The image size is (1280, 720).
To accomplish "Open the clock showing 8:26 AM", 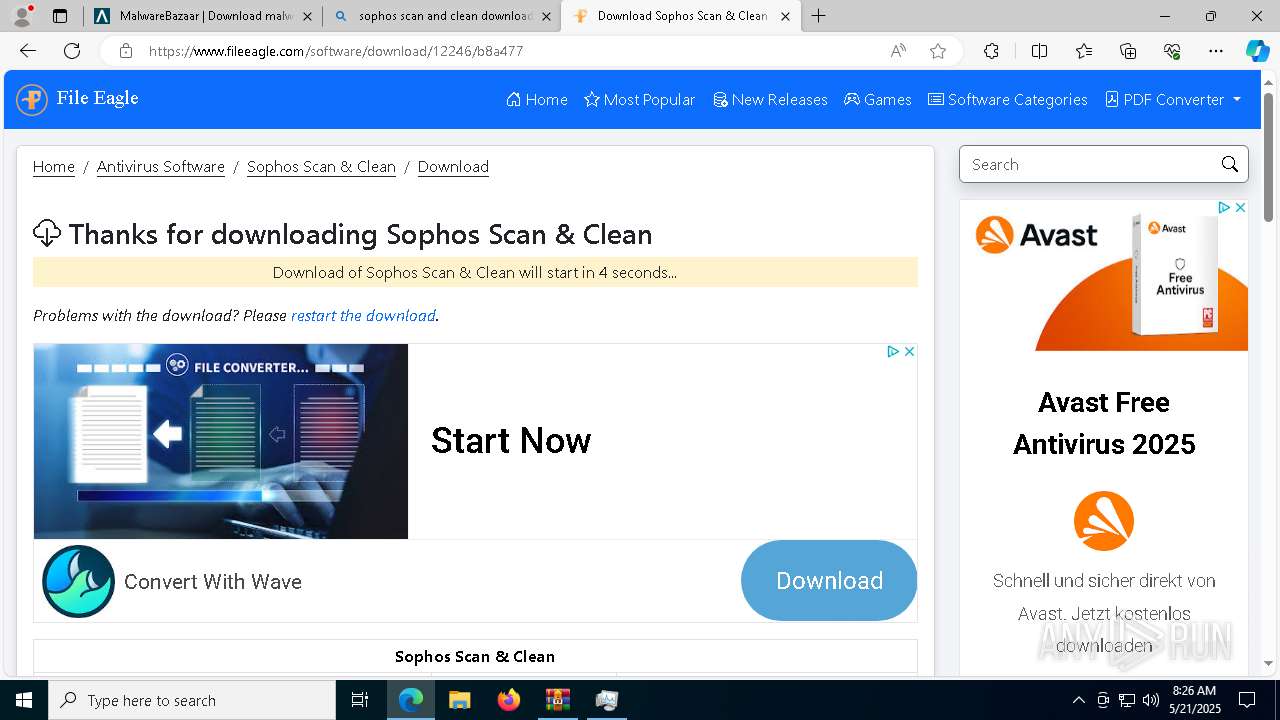I will point(1194,700).
